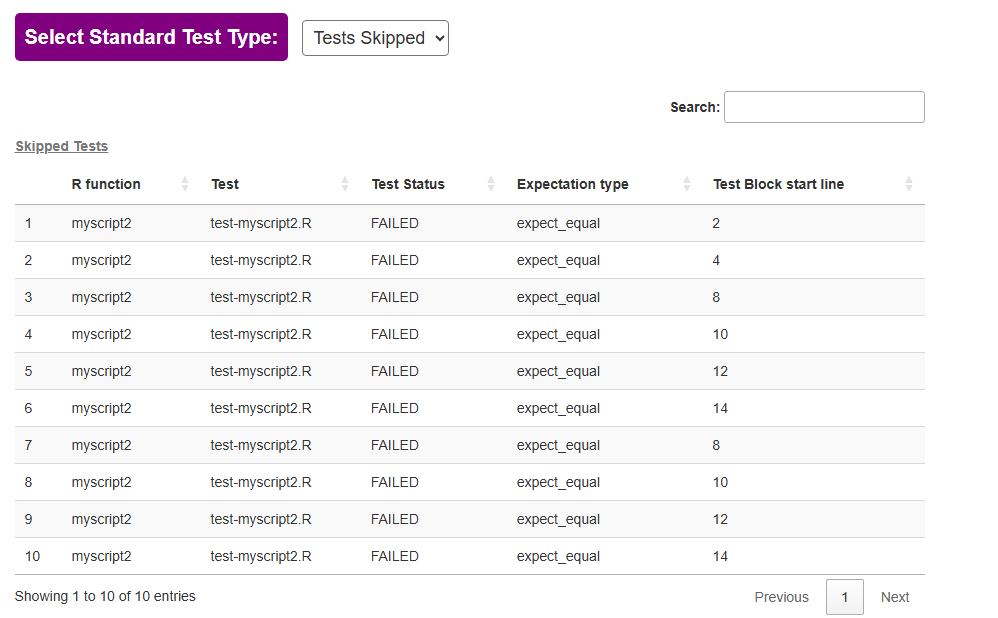
Task: Click test-myscript2.R in row 5
Action: pos(261,371)
